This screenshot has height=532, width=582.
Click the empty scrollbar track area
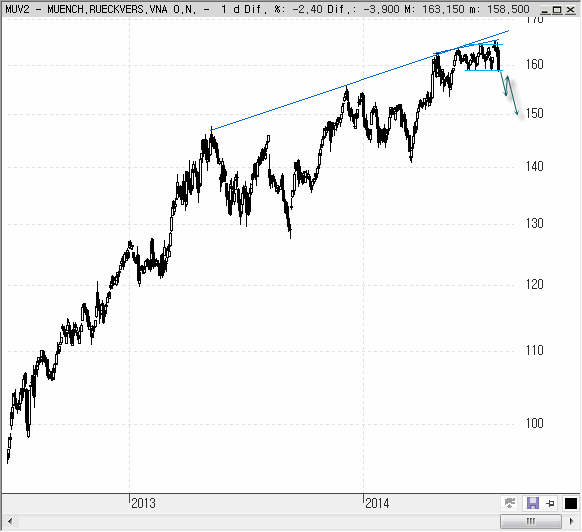coord(258,522)
